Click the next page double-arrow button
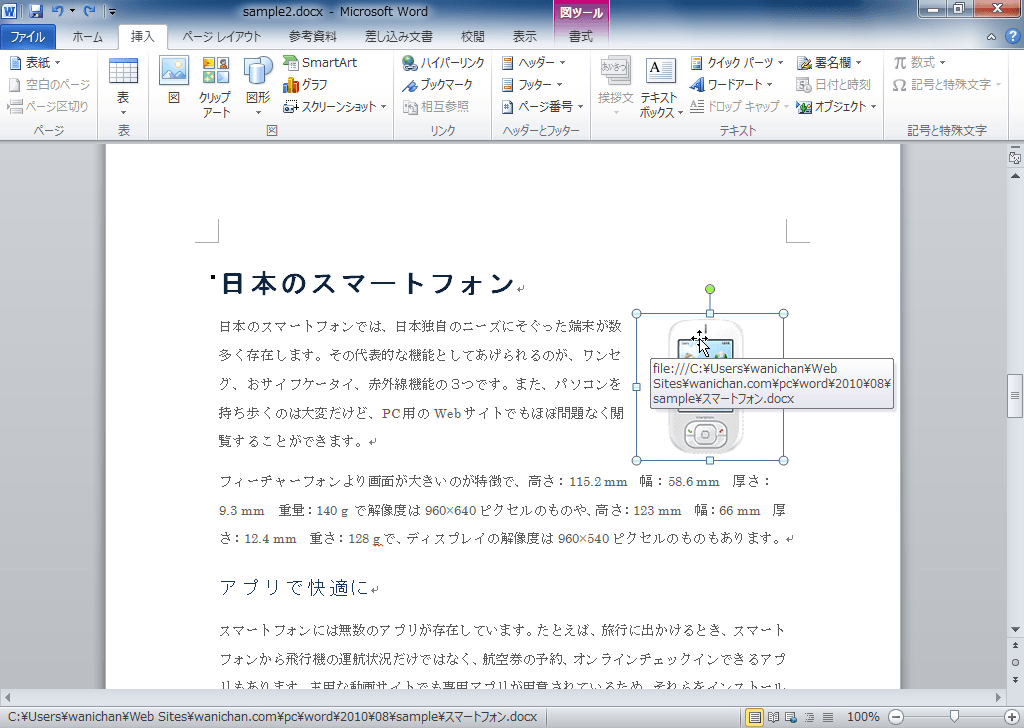This screenshot has width=1024, height=728. (1015, 679)
